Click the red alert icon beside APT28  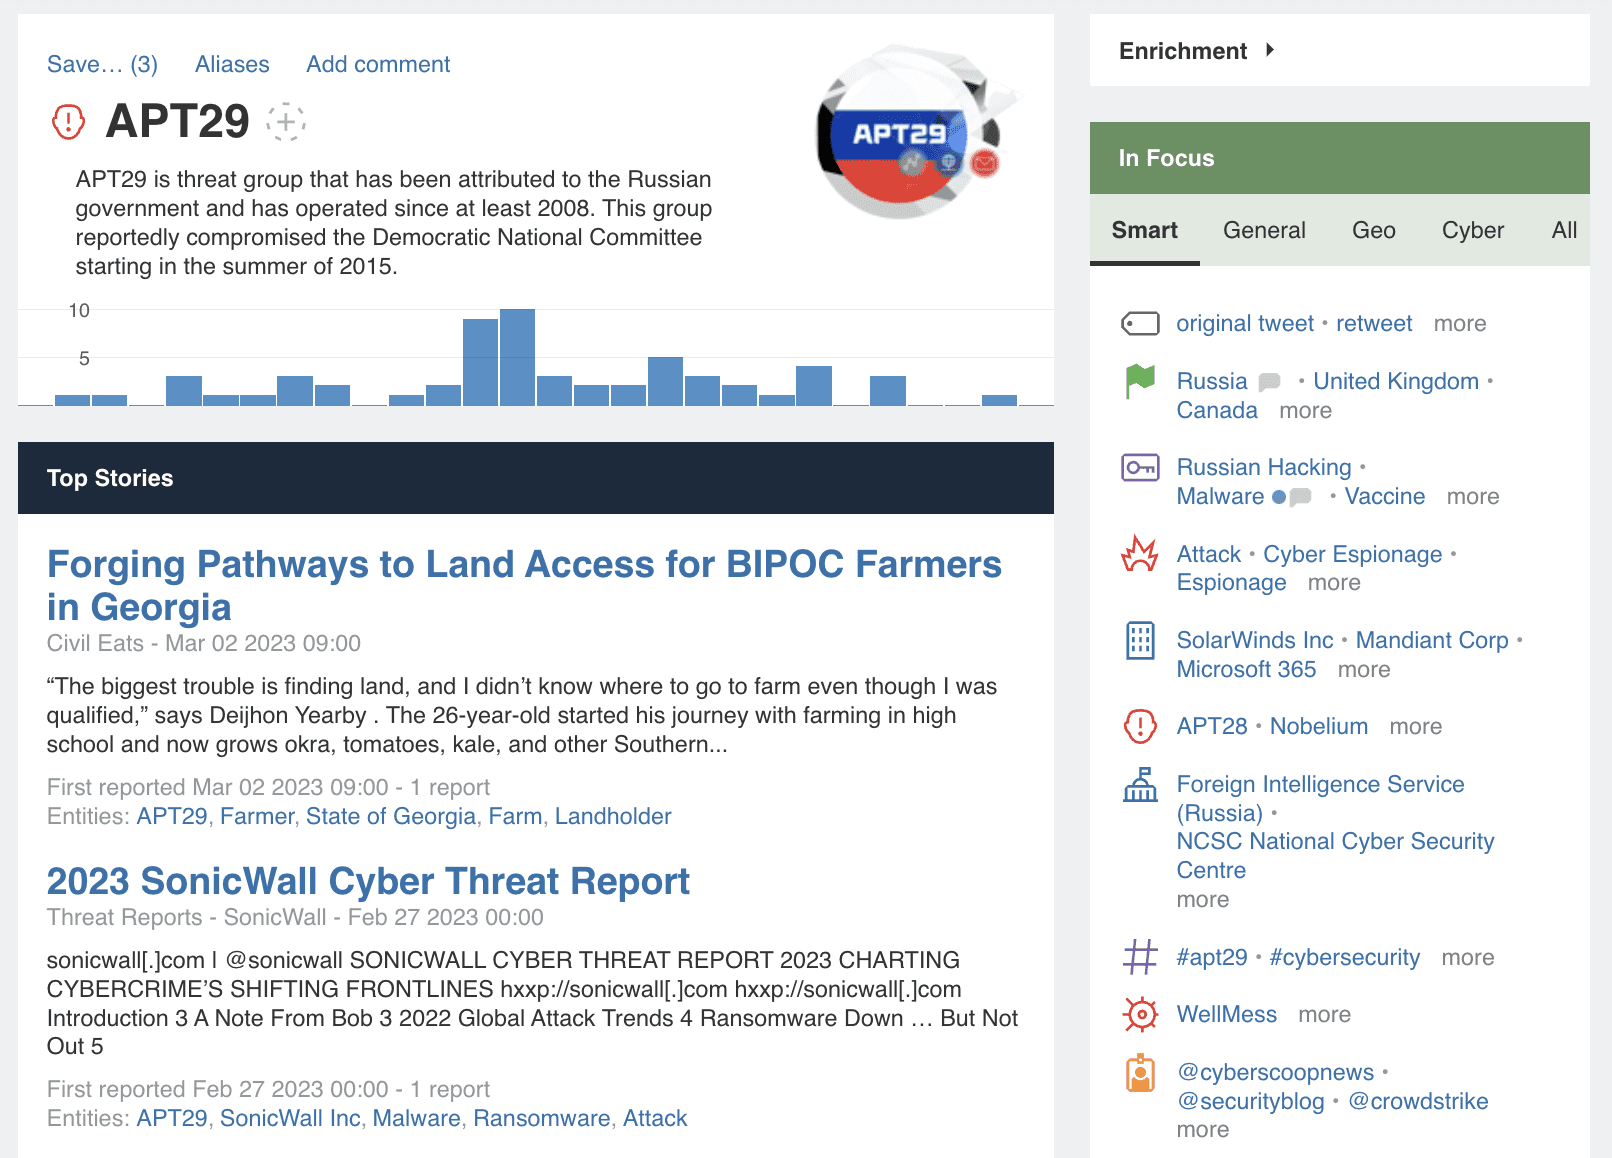click(1140, 726)
